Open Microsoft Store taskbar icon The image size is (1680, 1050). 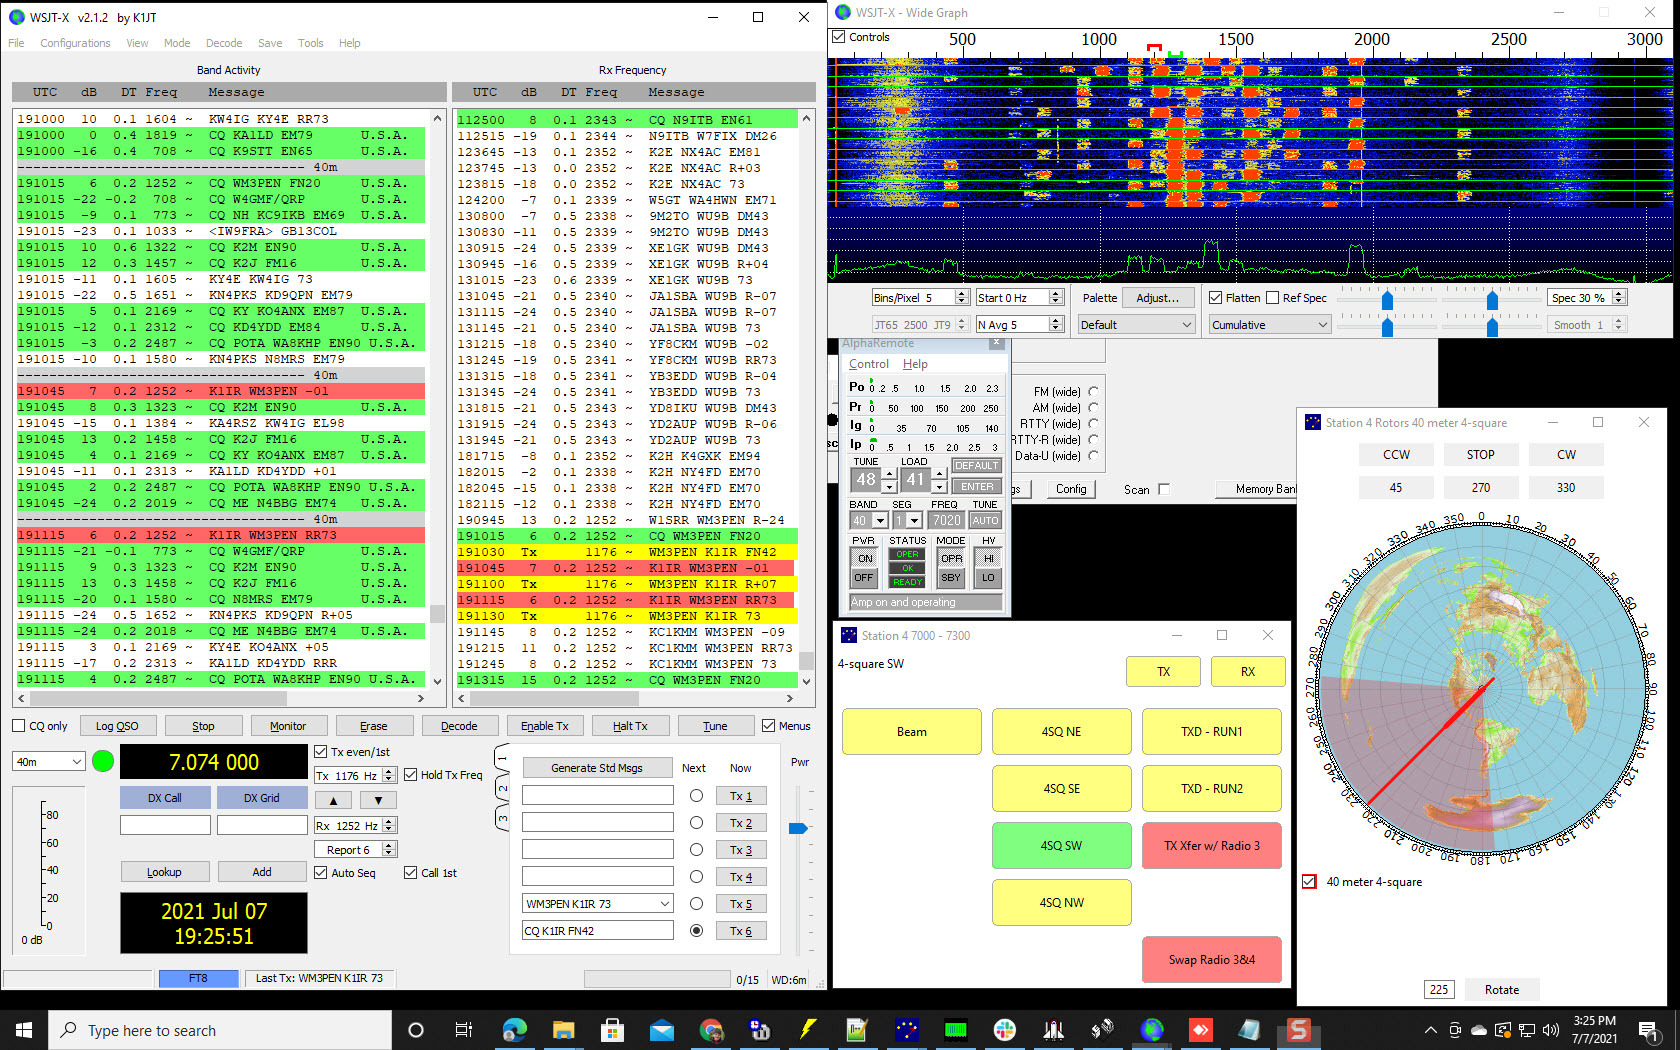[x=612, y=1030]
